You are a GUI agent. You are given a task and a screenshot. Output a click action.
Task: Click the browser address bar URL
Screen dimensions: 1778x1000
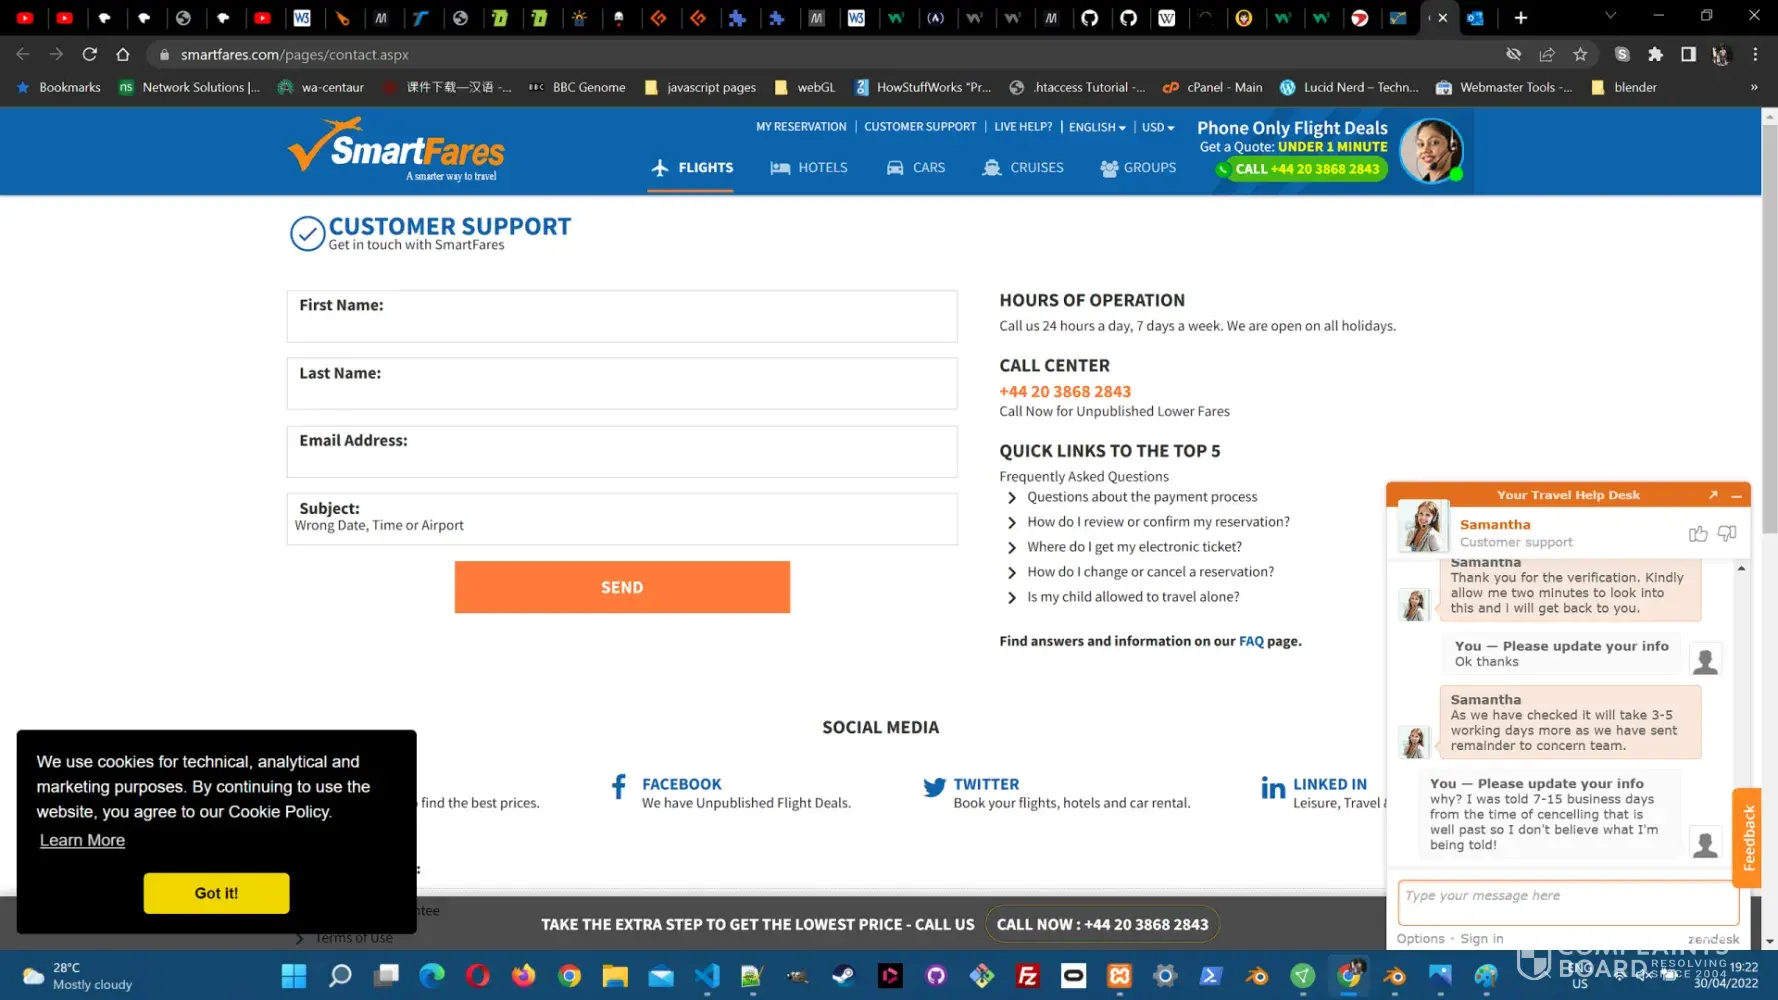click(x=294, y=55)
